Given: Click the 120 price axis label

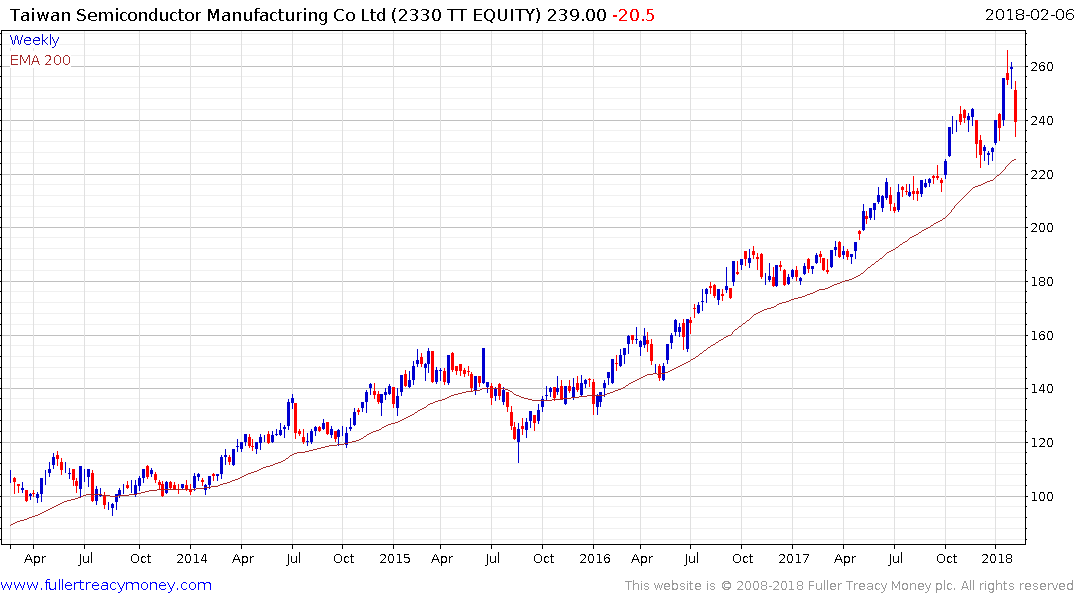Looking at the screenshot, I should pos(1042,443).
